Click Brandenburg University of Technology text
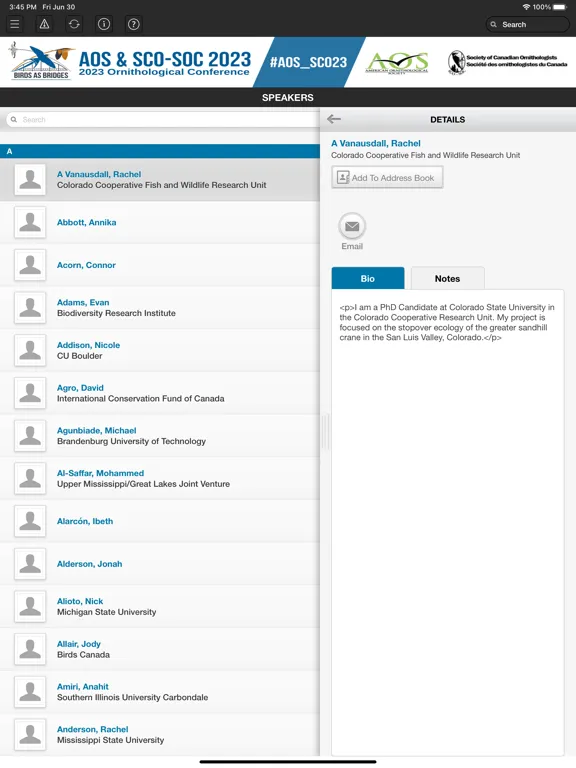 pos(131,441)
